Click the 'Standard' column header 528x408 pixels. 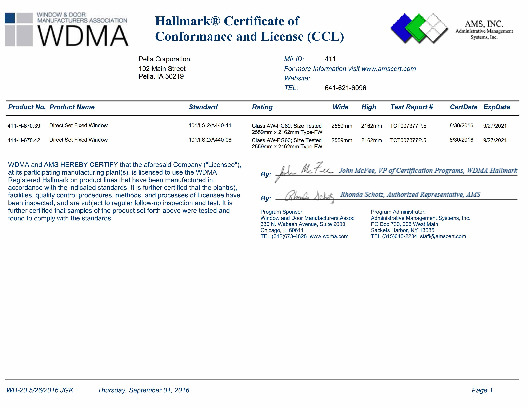tap(203, 107)
